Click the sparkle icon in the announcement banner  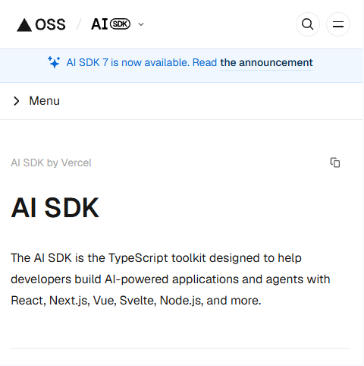(54, 62)
